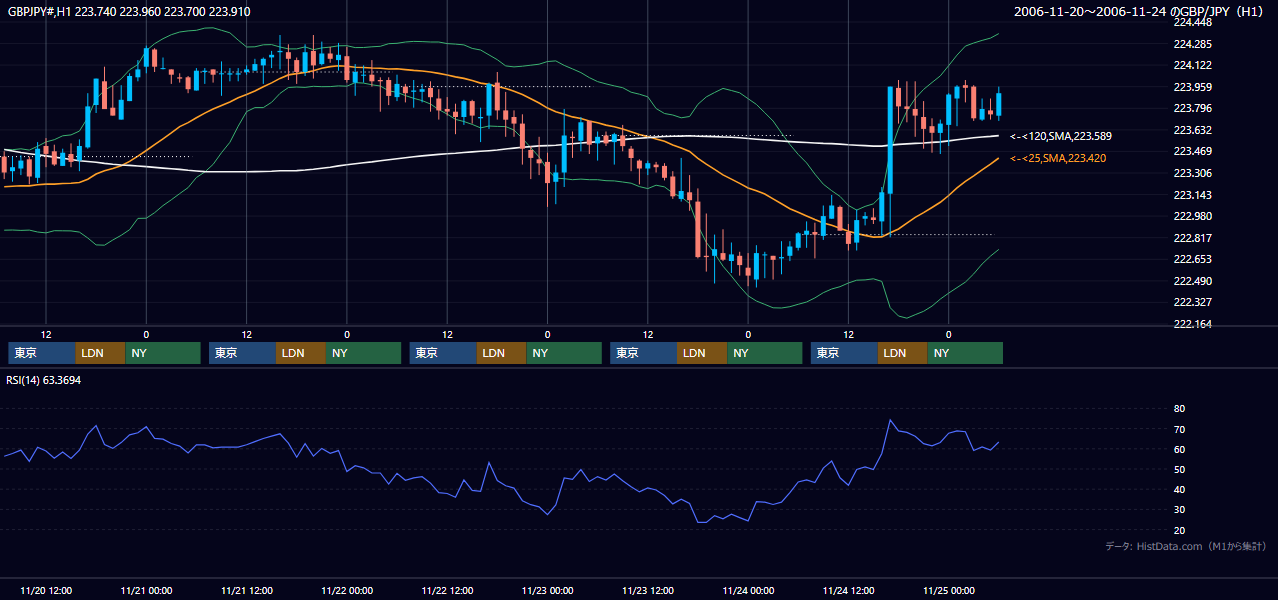Pick the RSI 20 level label
Image resolution: width=1278 pixels, height=600 pixels.
(1179, 530)
